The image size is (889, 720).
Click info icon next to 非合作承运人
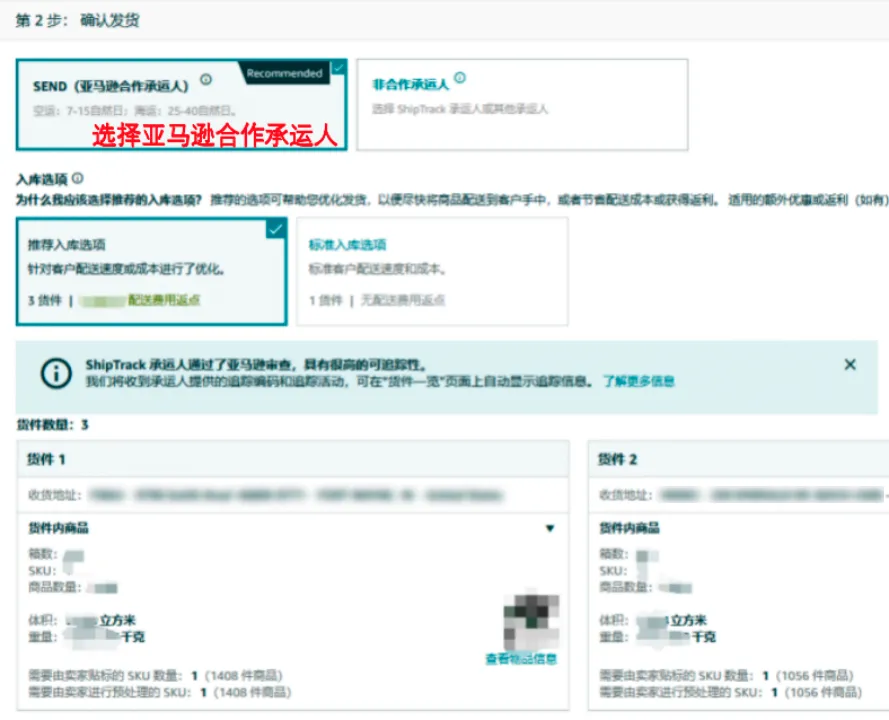tap(460, 78)
